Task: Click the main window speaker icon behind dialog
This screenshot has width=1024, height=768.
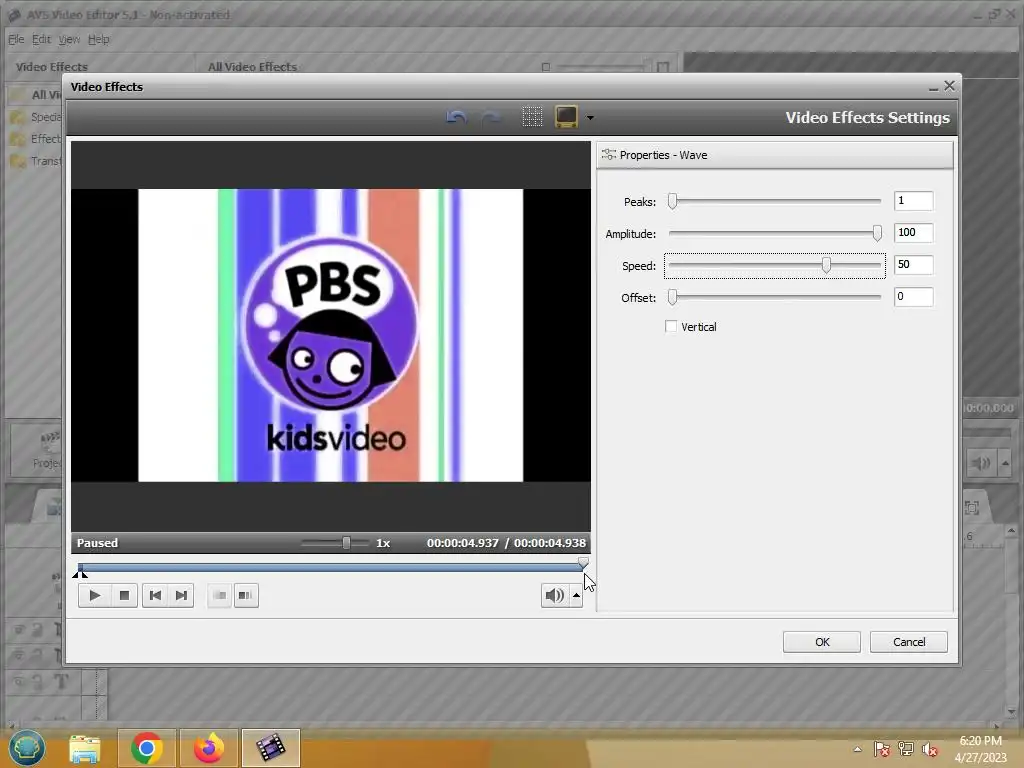Action: 980,464
